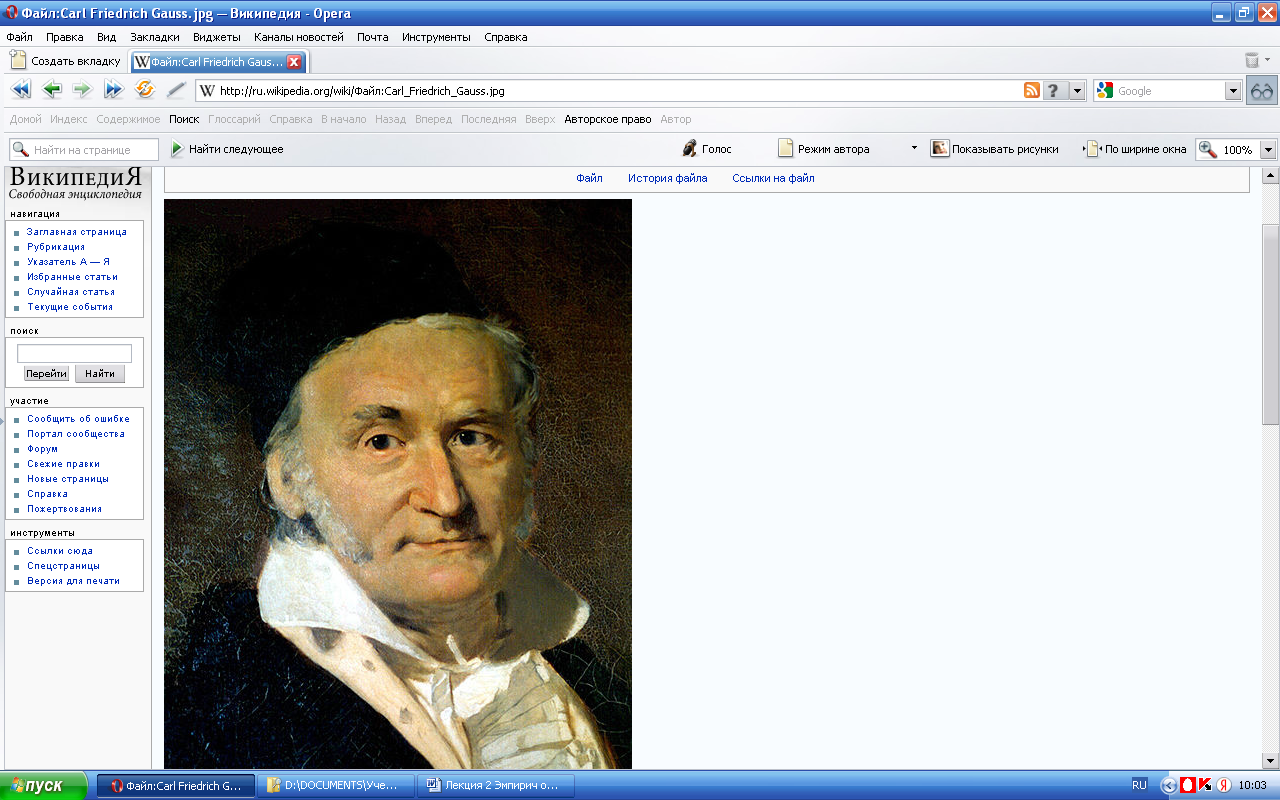
Task: Click the Google search field
Action: click(x=1170, y=90)
